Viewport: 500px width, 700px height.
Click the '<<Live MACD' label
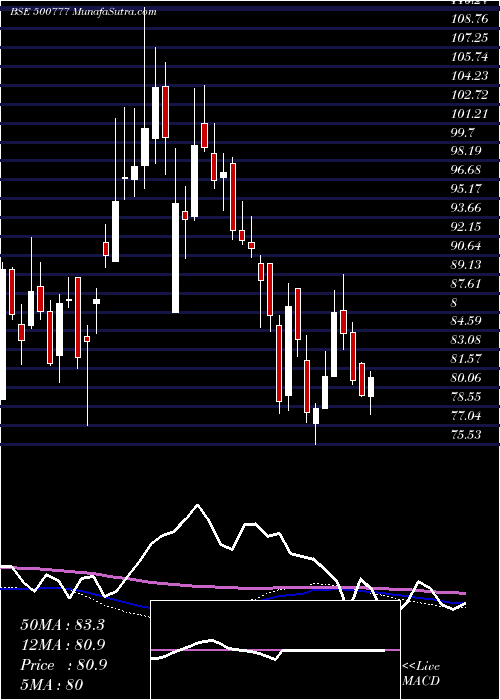pyautogui.click(x=421, y=674)
